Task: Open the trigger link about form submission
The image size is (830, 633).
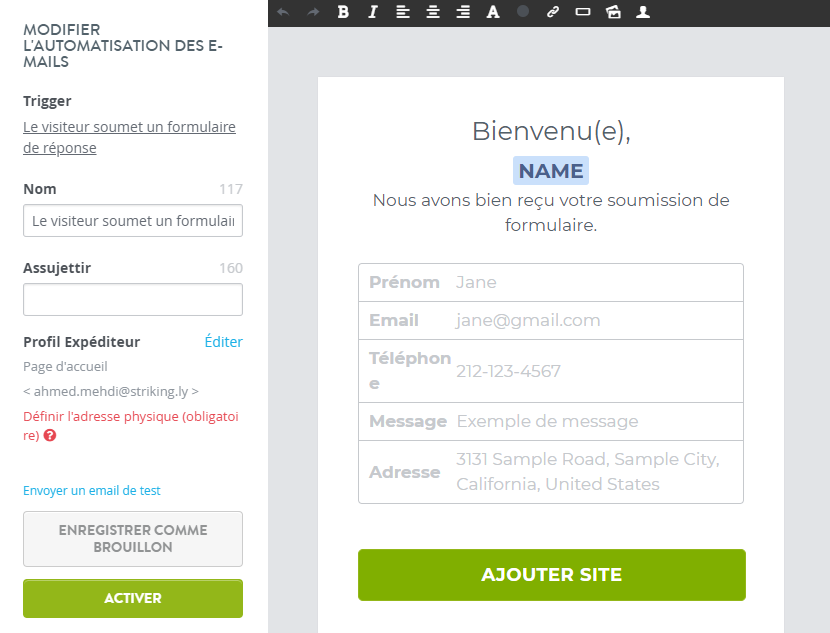Action: [x=129, y=137]
